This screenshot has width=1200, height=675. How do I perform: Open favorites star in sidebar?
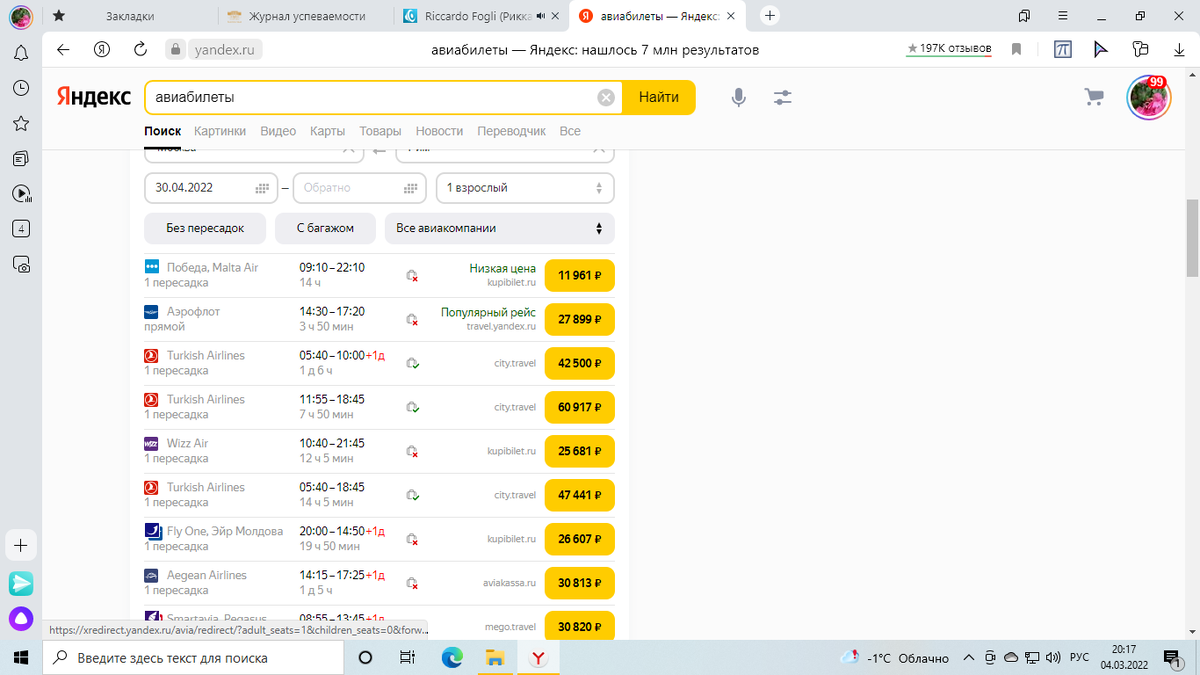pyautogui.click(x=21, y=123)
